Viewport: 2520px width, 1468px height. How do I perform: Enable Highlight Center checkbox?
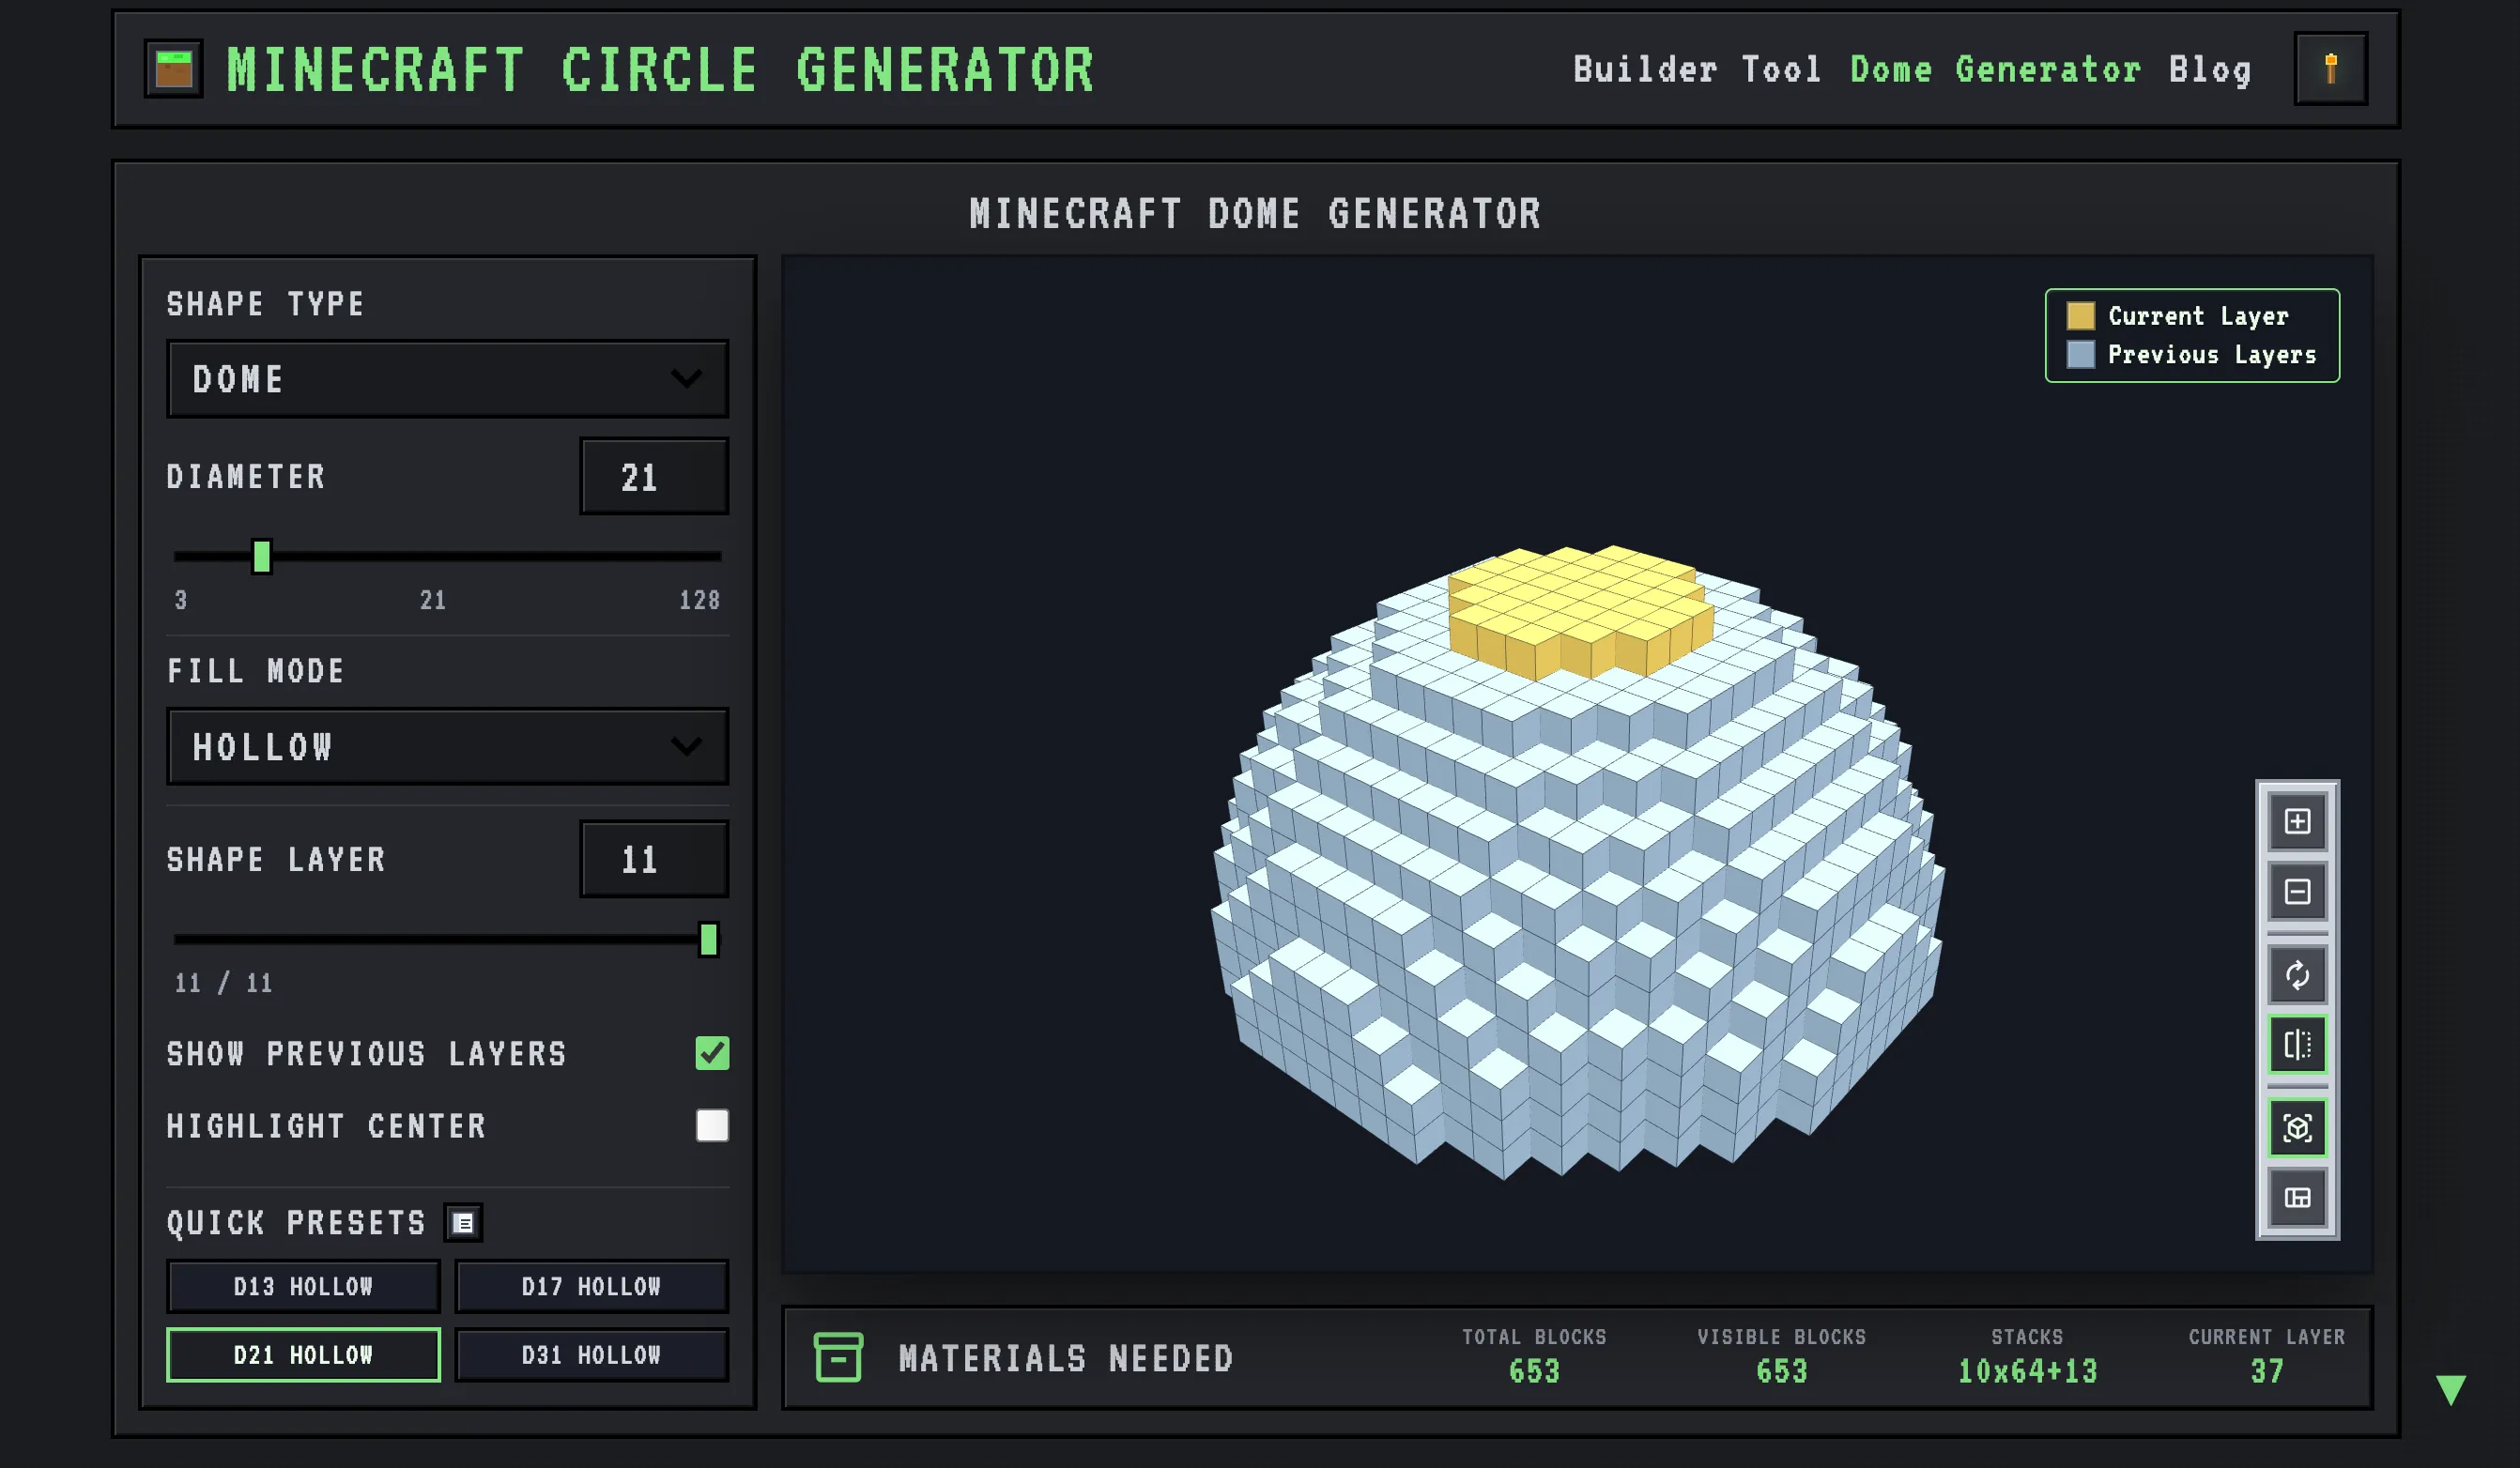[712, 1125]
